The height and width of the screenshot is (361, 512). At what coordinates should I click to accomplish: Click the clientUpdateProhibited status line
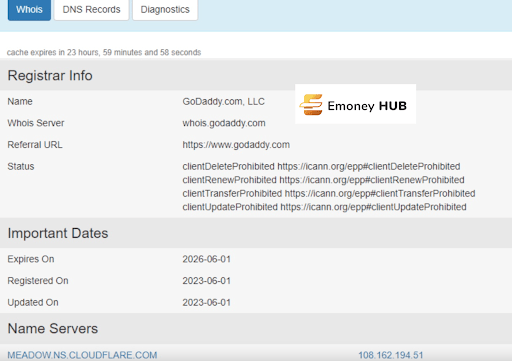tap(324, 207)
